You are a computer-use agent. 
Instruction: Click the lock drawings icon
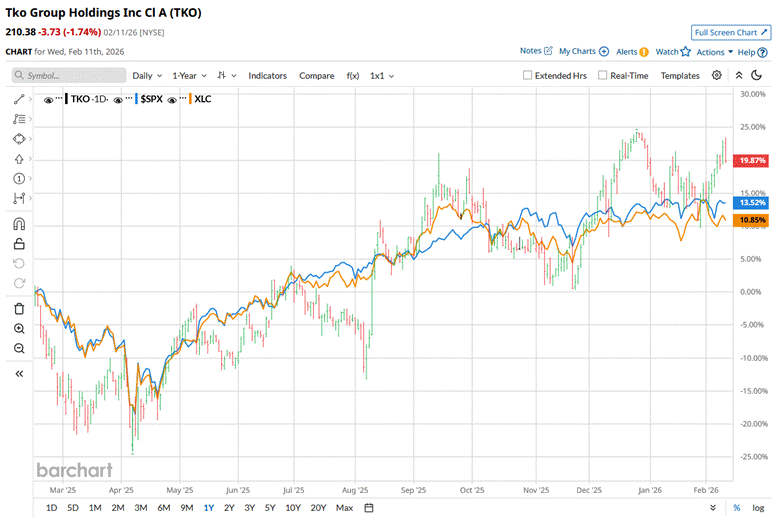19,243
